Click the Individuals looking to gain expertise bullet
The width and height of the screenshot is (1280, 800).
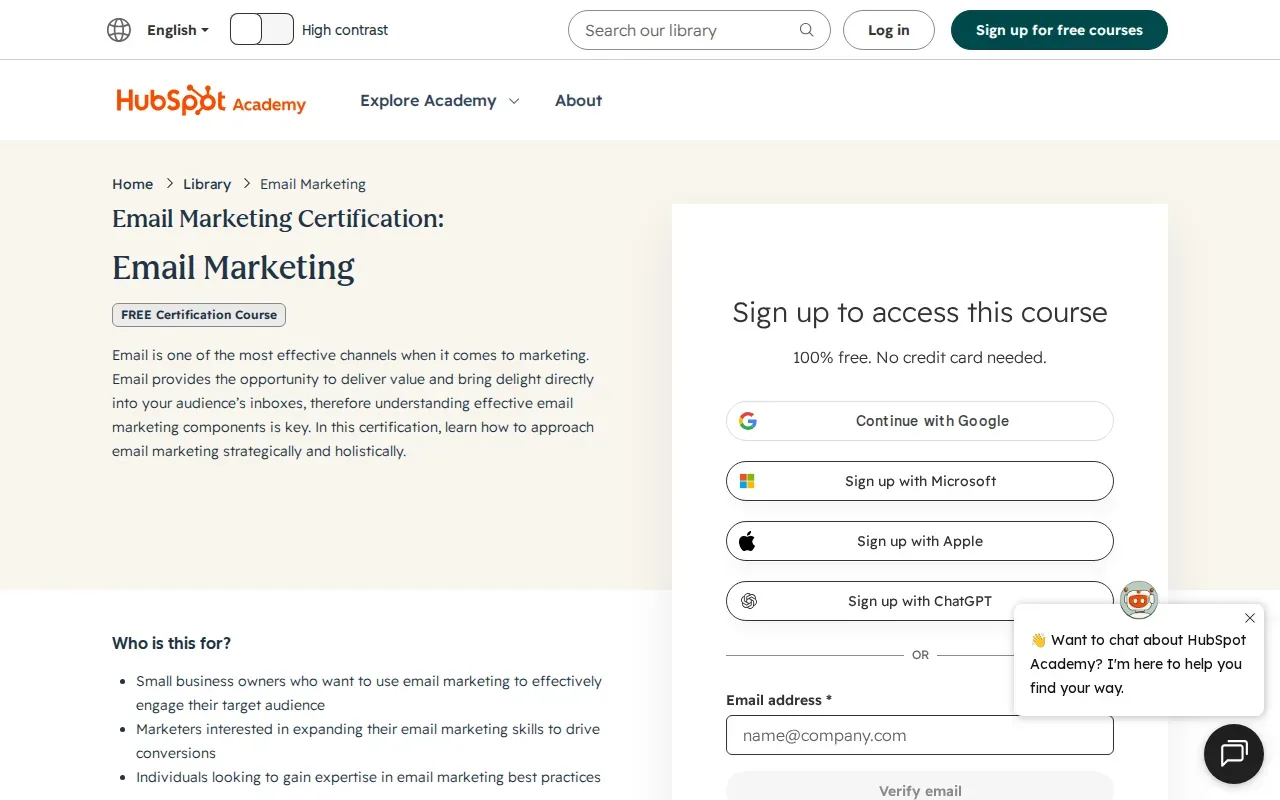click(368, 777)
